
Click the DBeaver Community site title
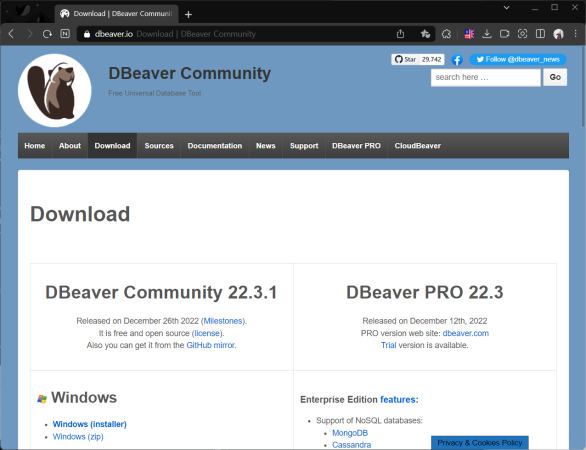[x=189, y=73]
